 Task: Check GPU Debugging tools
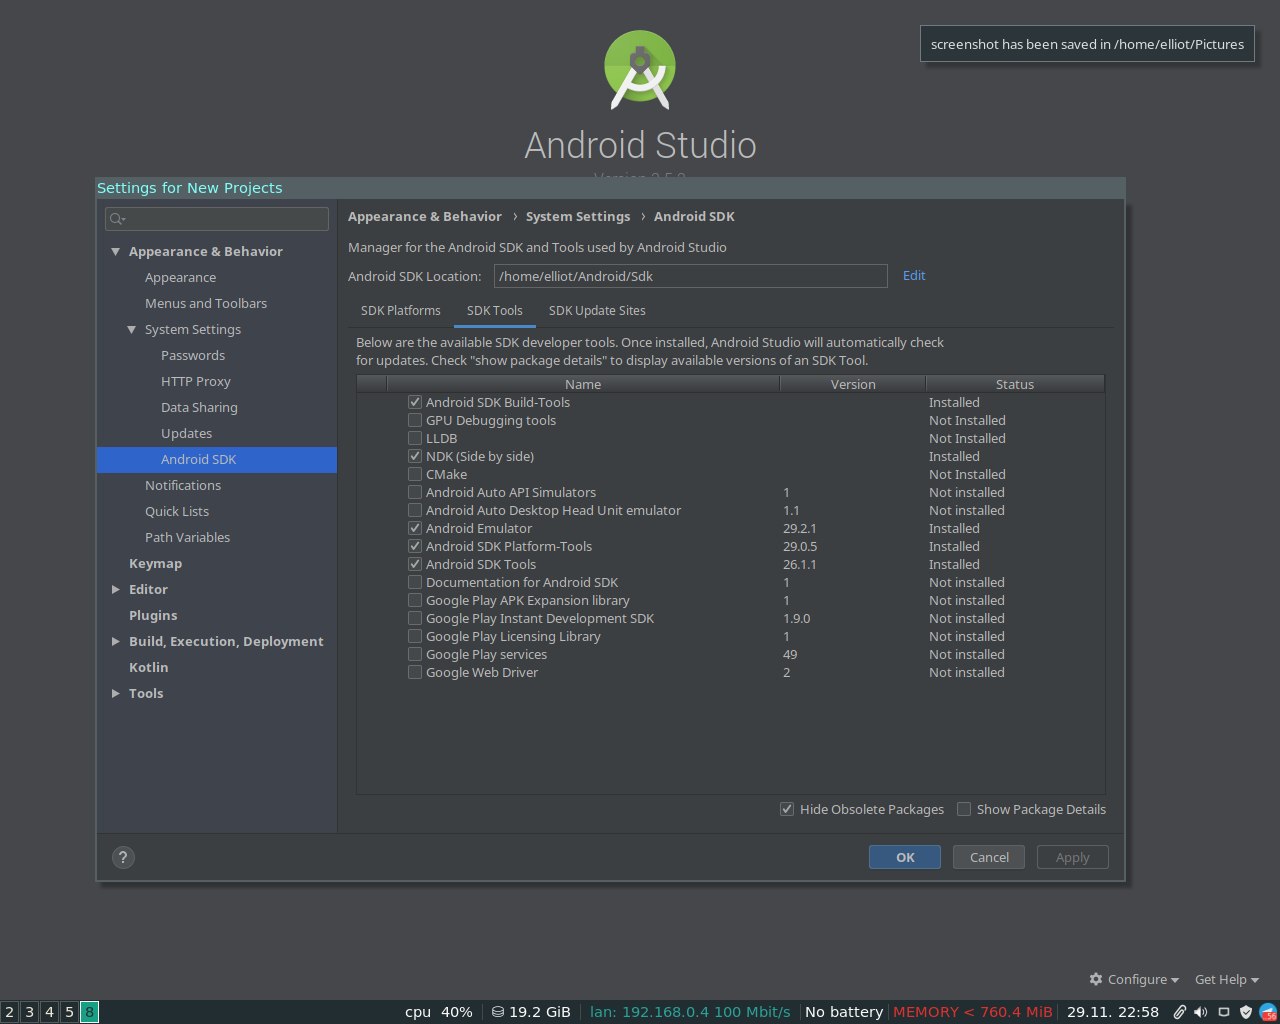415,420
